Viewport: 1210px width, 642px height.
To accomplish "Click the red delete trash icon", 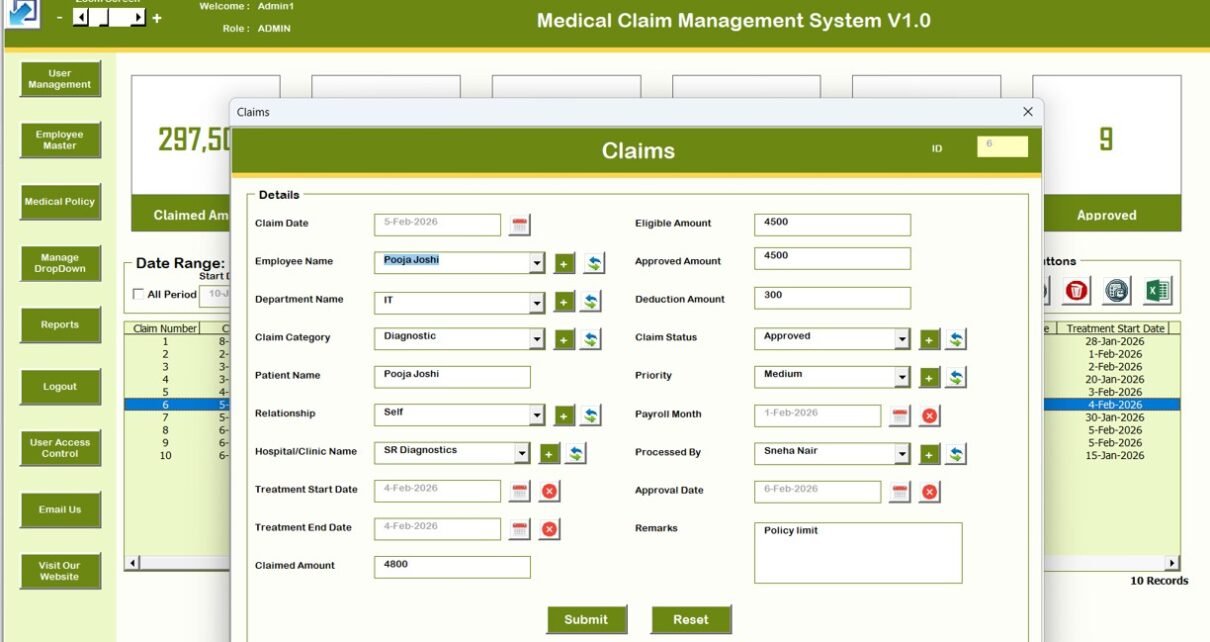I will (x=1076, y=291).
